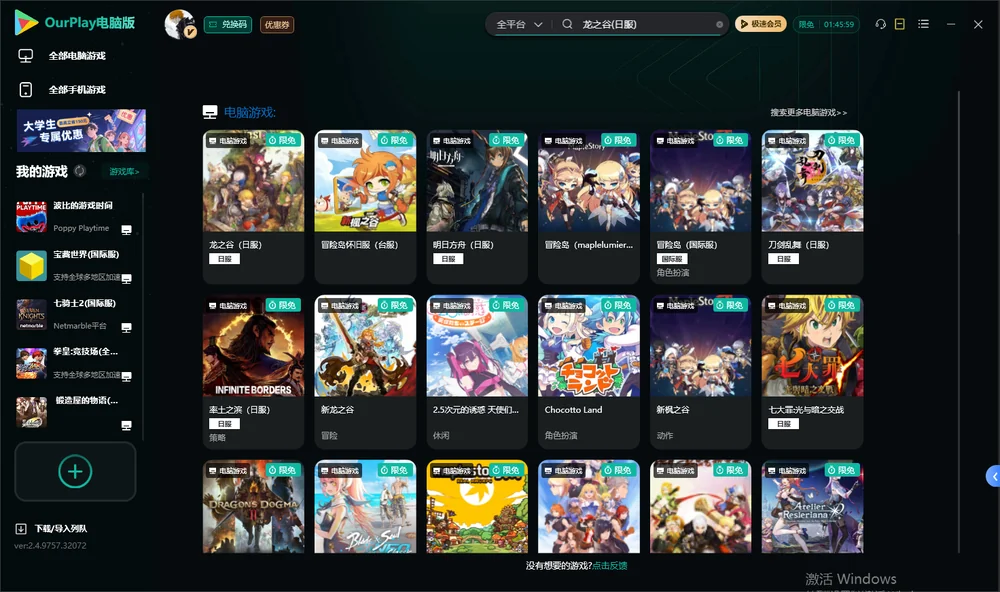Click the 极速会员 membership button
Viewport: 1000px width, 592px height.
pos(761,24)
